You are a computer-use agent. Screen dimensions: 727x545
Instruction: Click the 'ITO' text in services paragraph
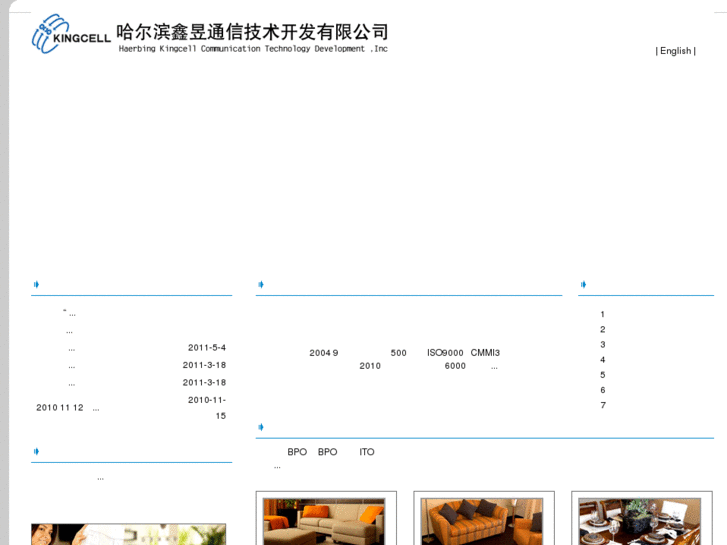tap(367, 452)
